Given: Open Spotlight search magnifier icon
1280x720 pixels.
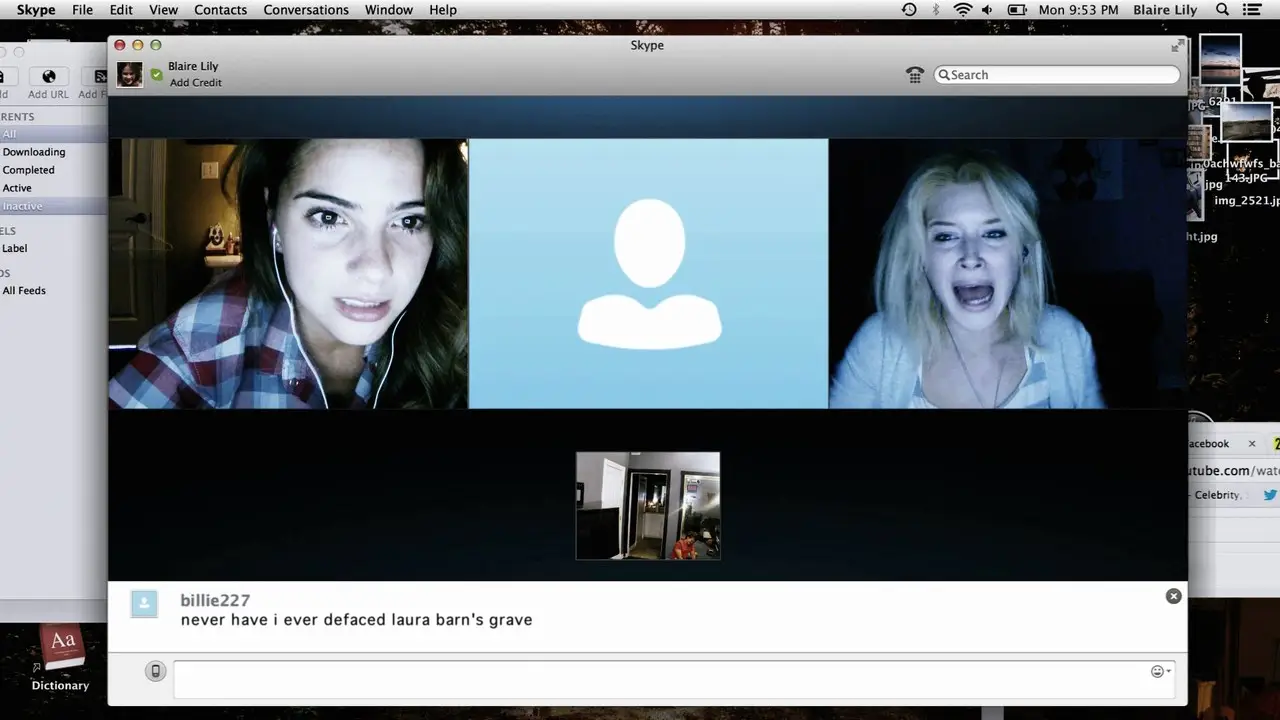Looking at the screenshot, I should point(1222,10).
